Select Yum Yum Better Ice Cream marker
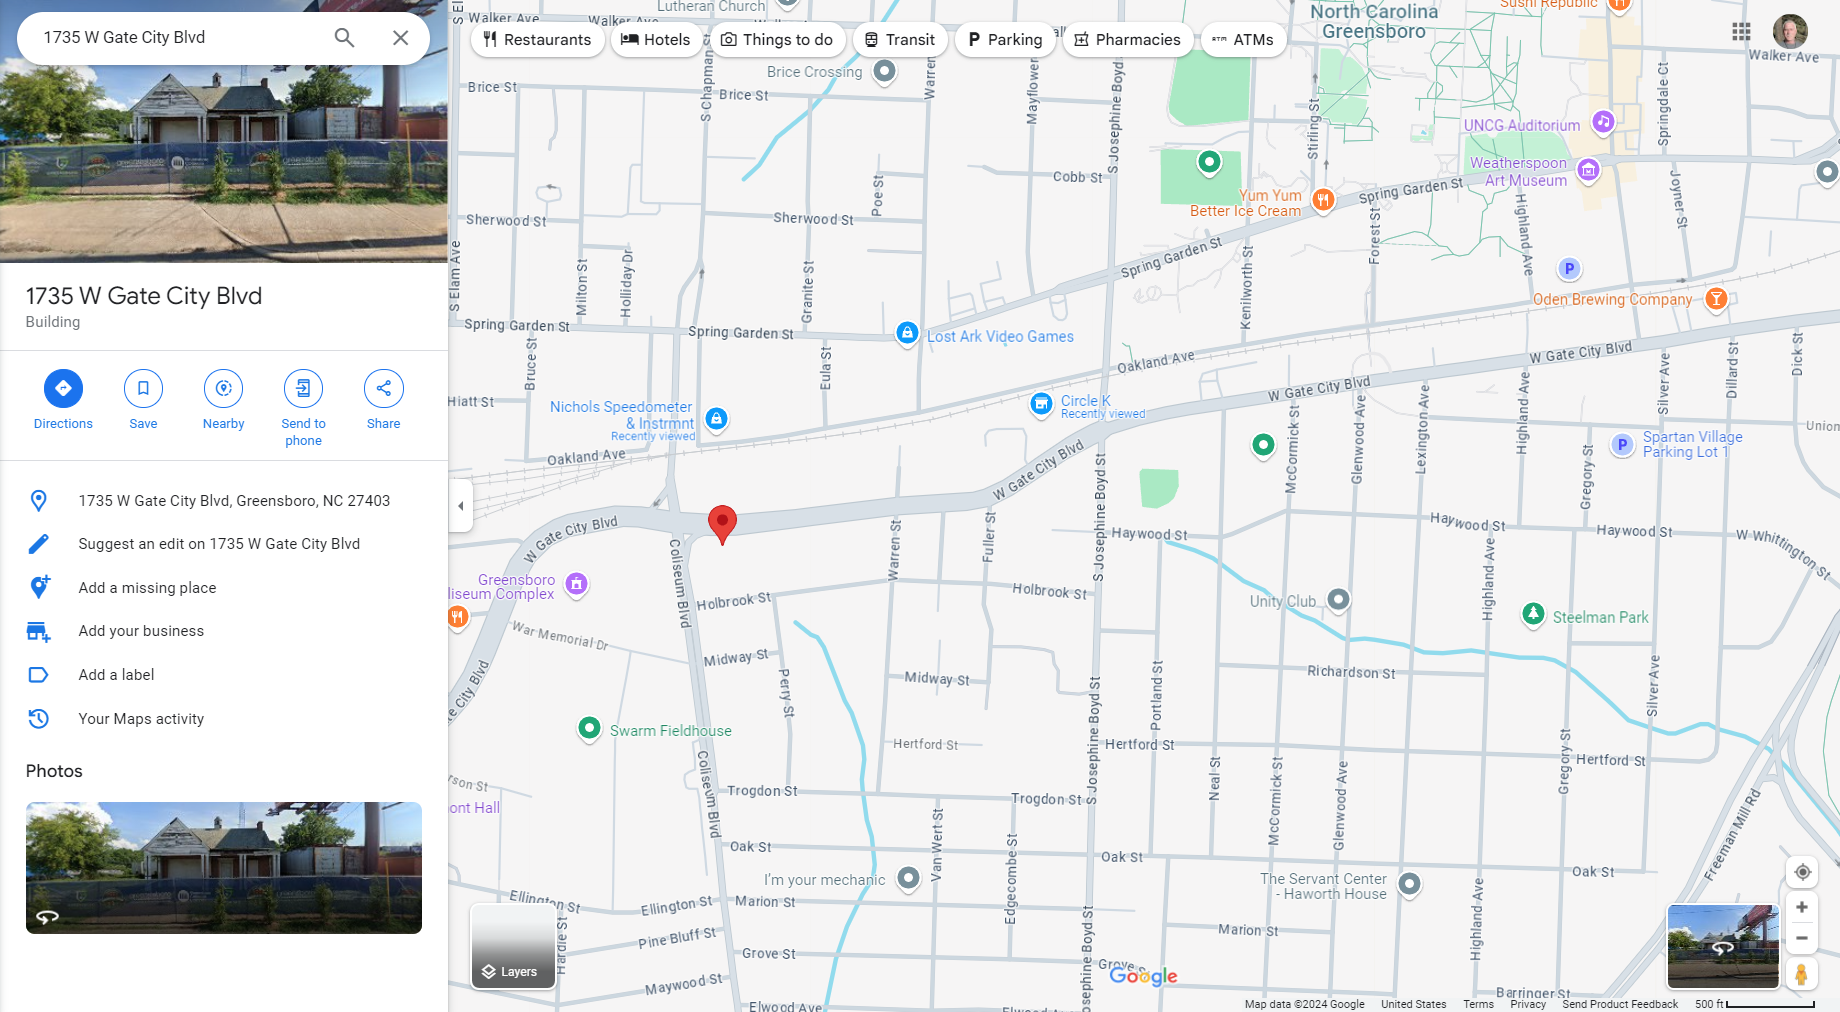The width and height of the screenshot is (1840, 1012). [x=1323, y=200]
